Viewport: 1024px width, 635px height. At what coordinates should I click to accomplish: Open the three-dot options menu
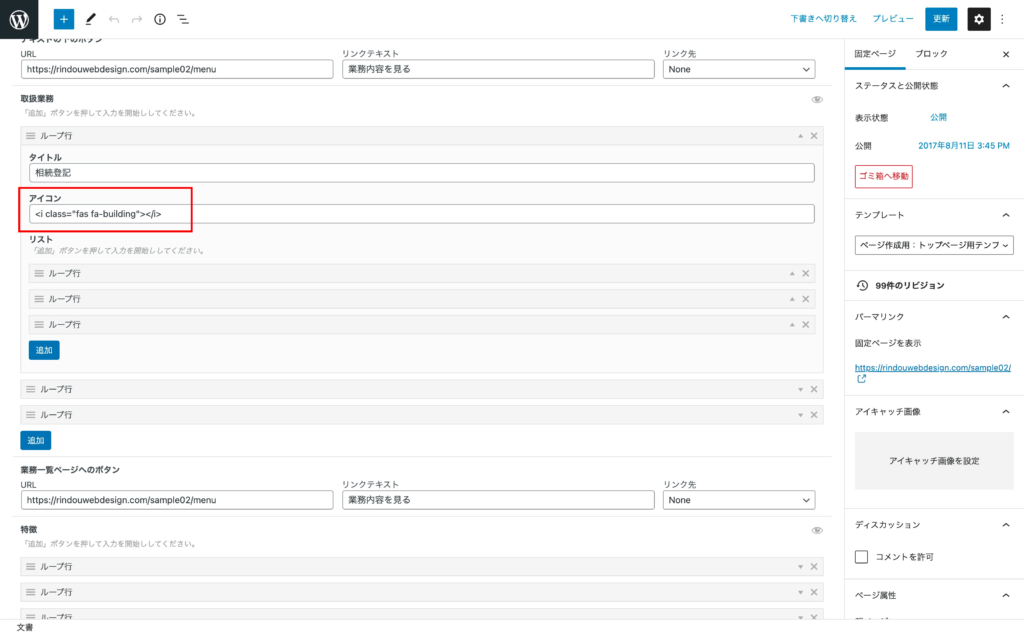coord(1002,19)
